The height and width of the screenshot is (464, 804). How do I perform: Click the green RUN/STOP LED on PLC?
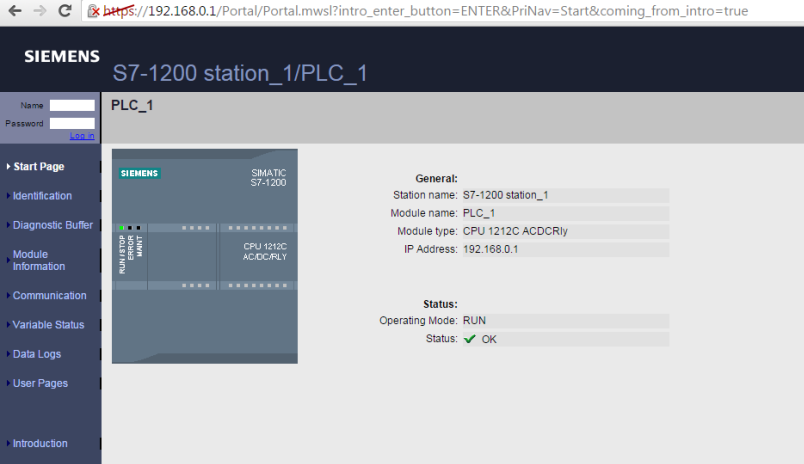122,228
